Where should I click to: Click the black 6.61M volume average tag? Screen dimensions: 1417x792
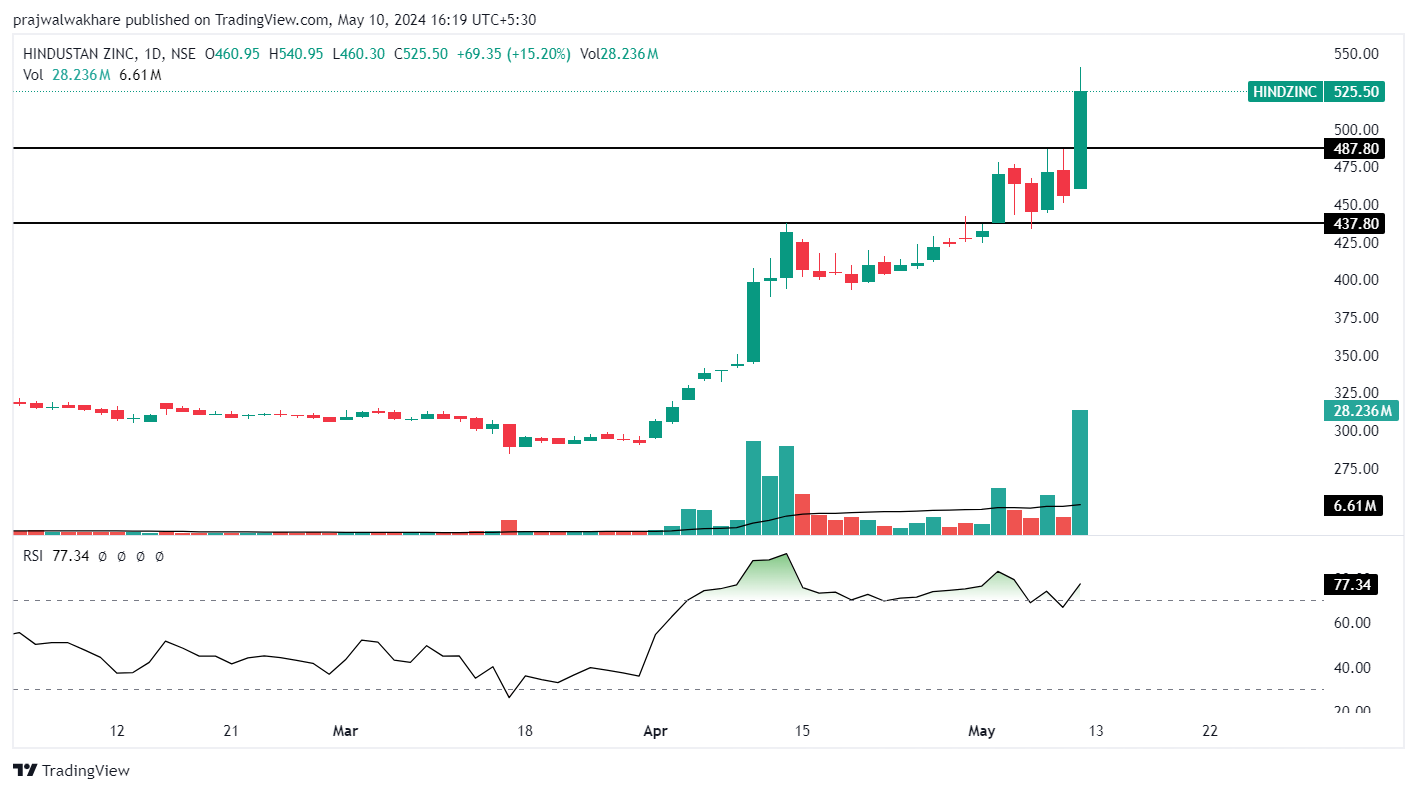[1352, 506]
